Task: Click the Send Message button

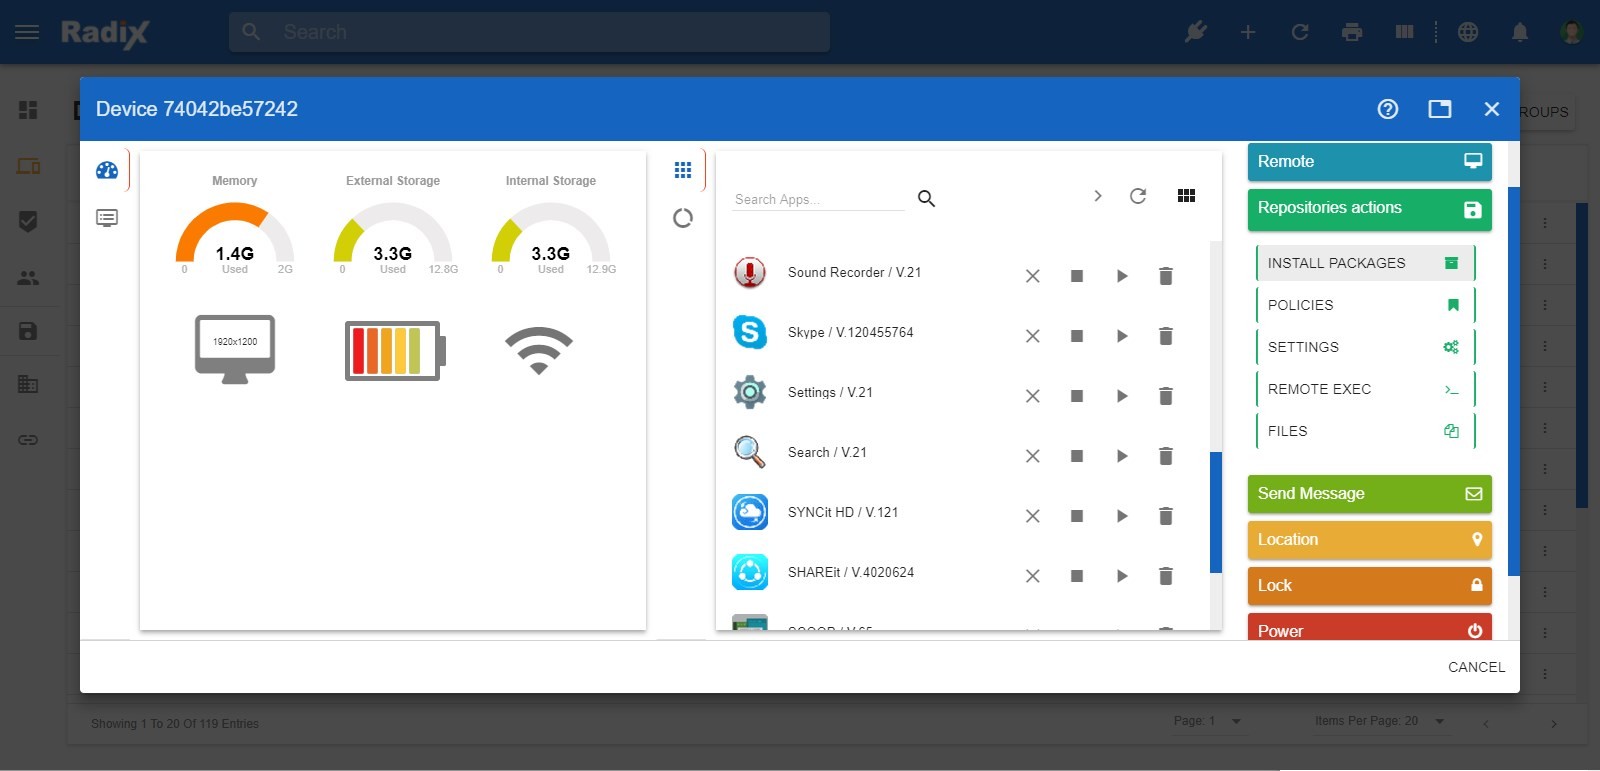Action: (1370, 494)
